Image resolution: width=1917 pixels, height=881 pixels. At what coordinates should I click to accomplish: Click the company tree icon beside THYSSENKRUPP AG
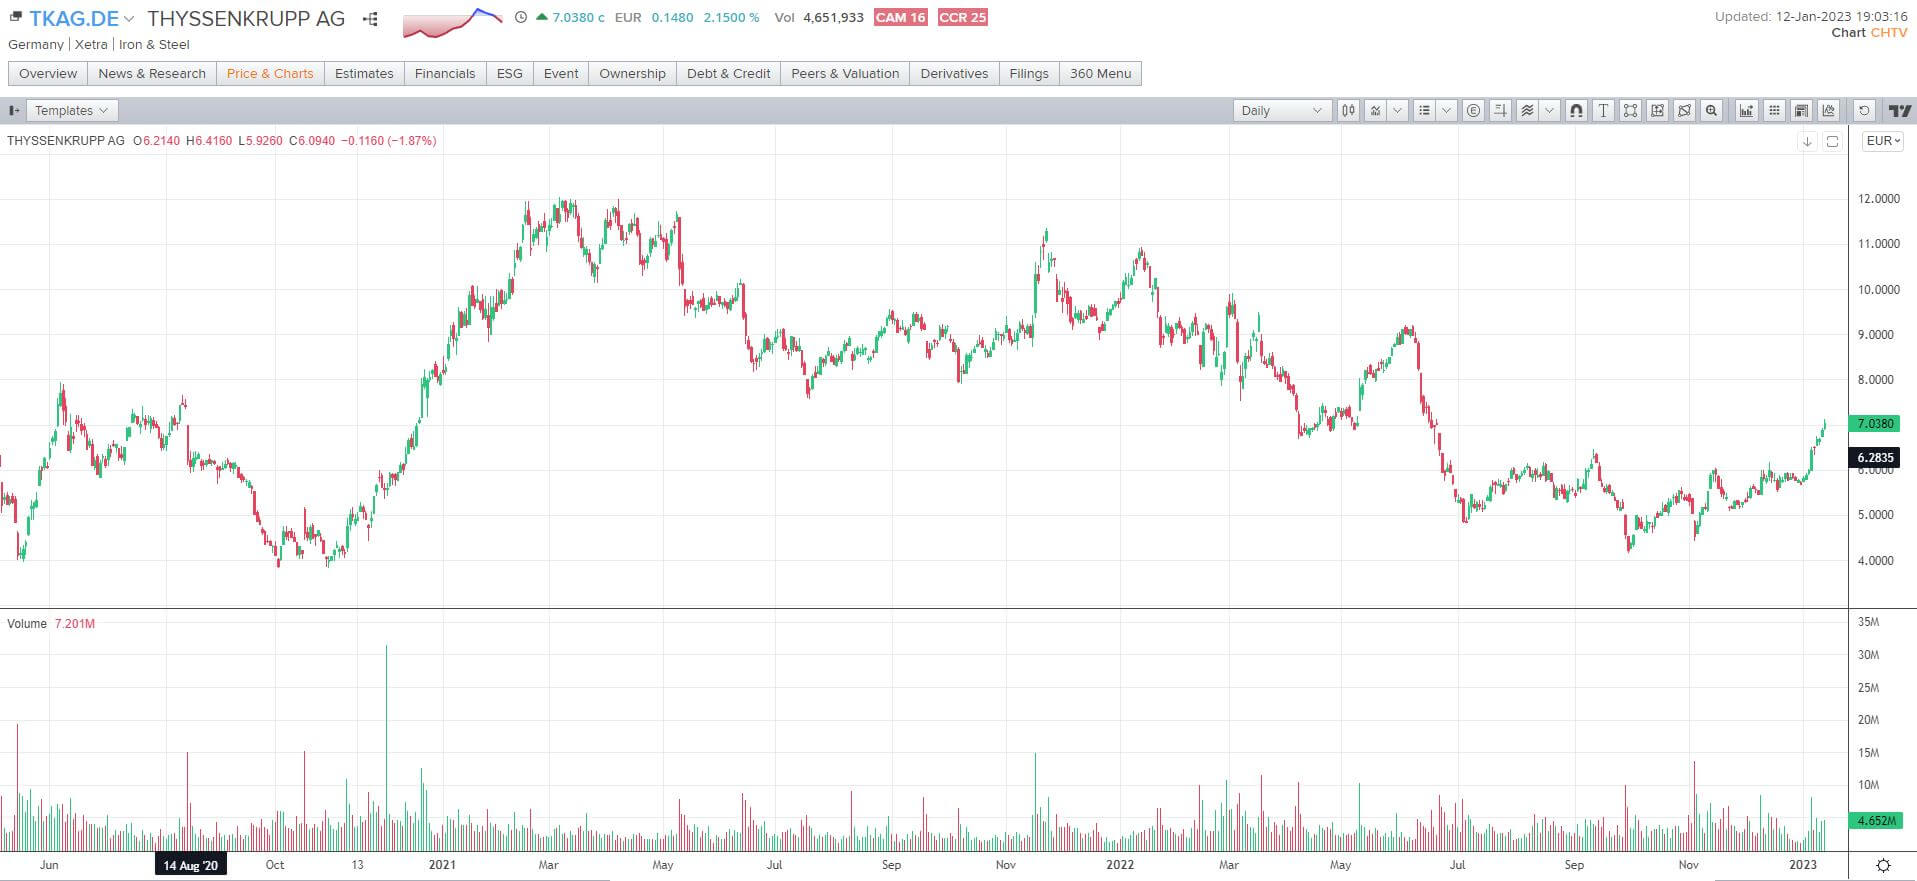[x=371, y=19]
